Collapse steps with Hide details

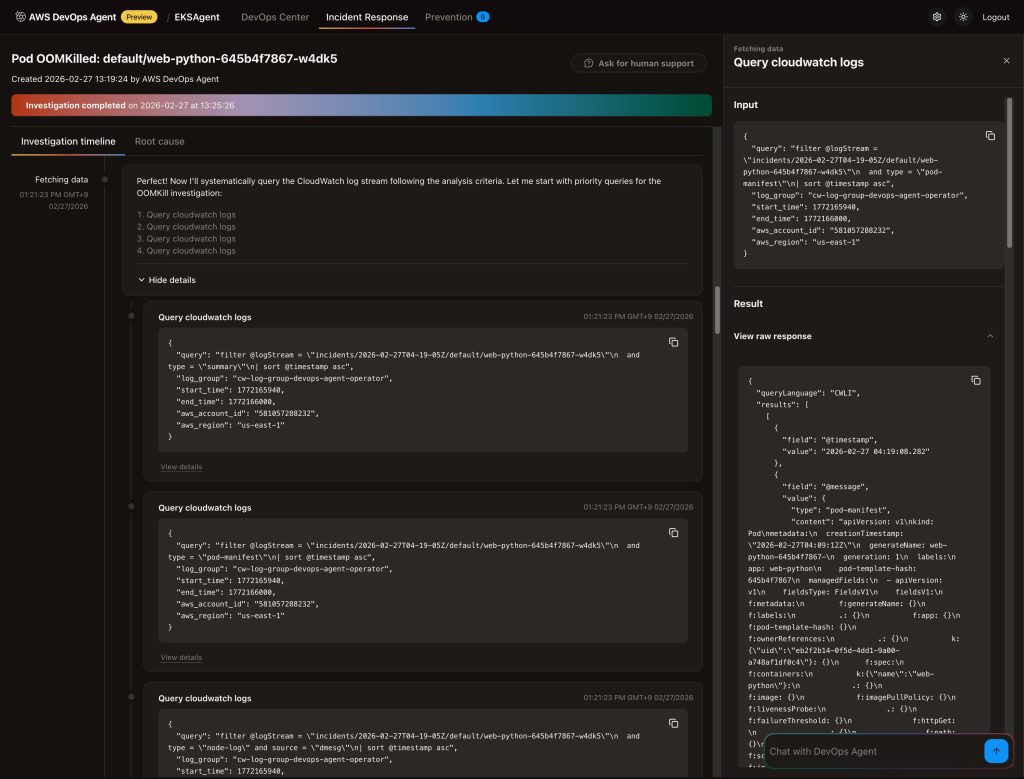click(x=166, y=280)
